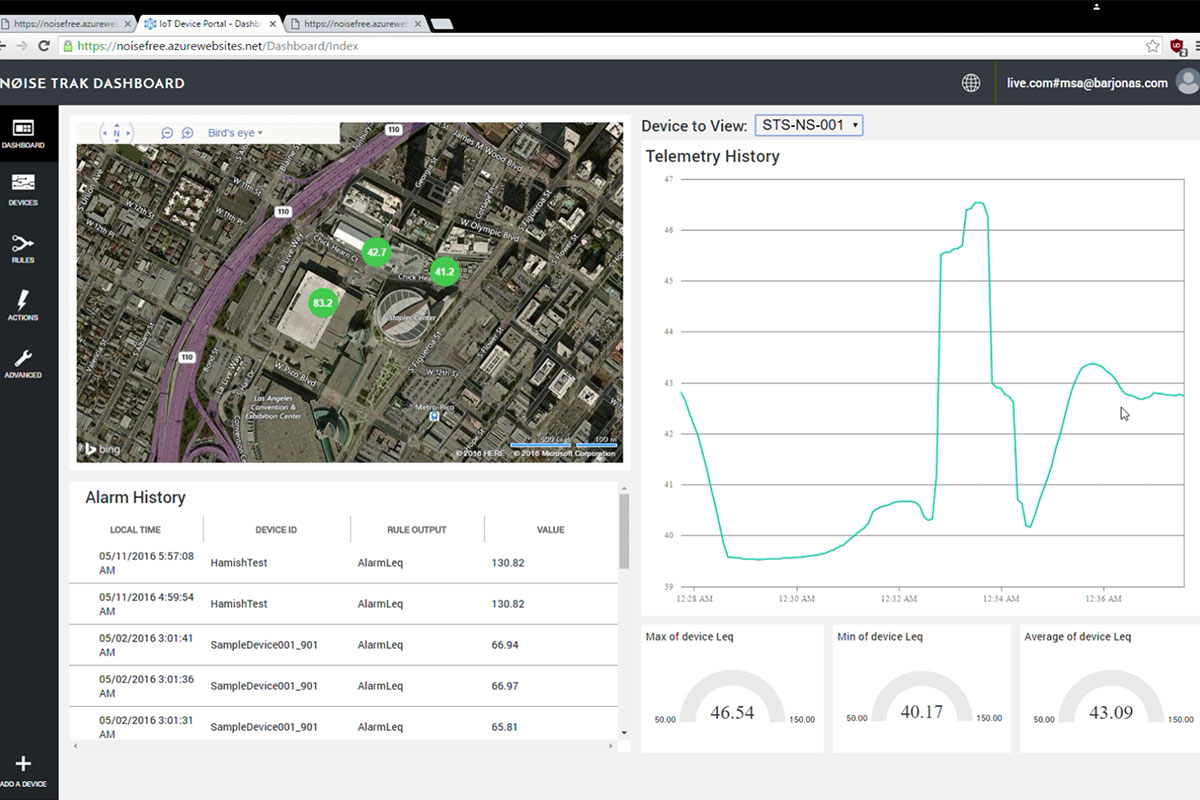Click the browser reload button

(x=44, y=46)
